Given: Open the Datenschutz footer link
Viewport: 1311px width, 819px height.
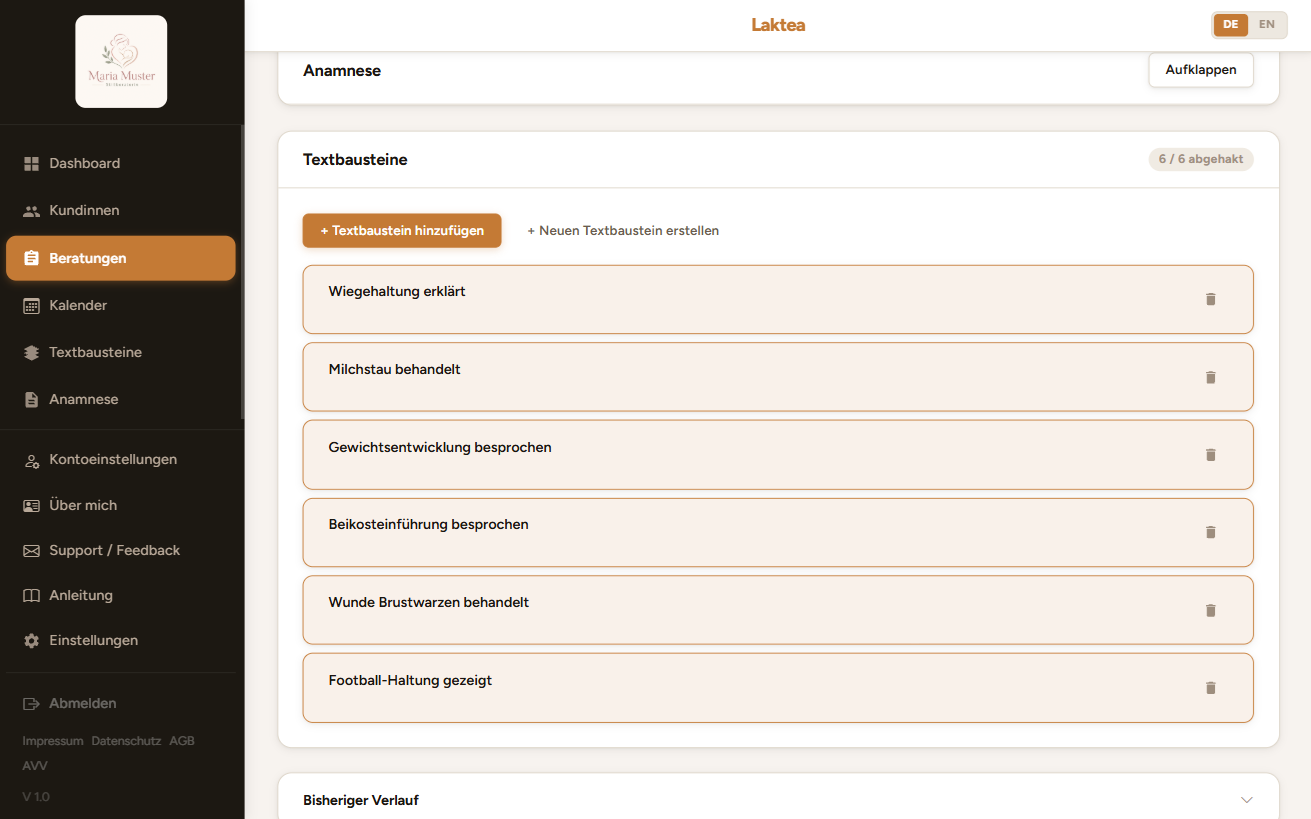Looking at the screenshot, I should (126, 741).
